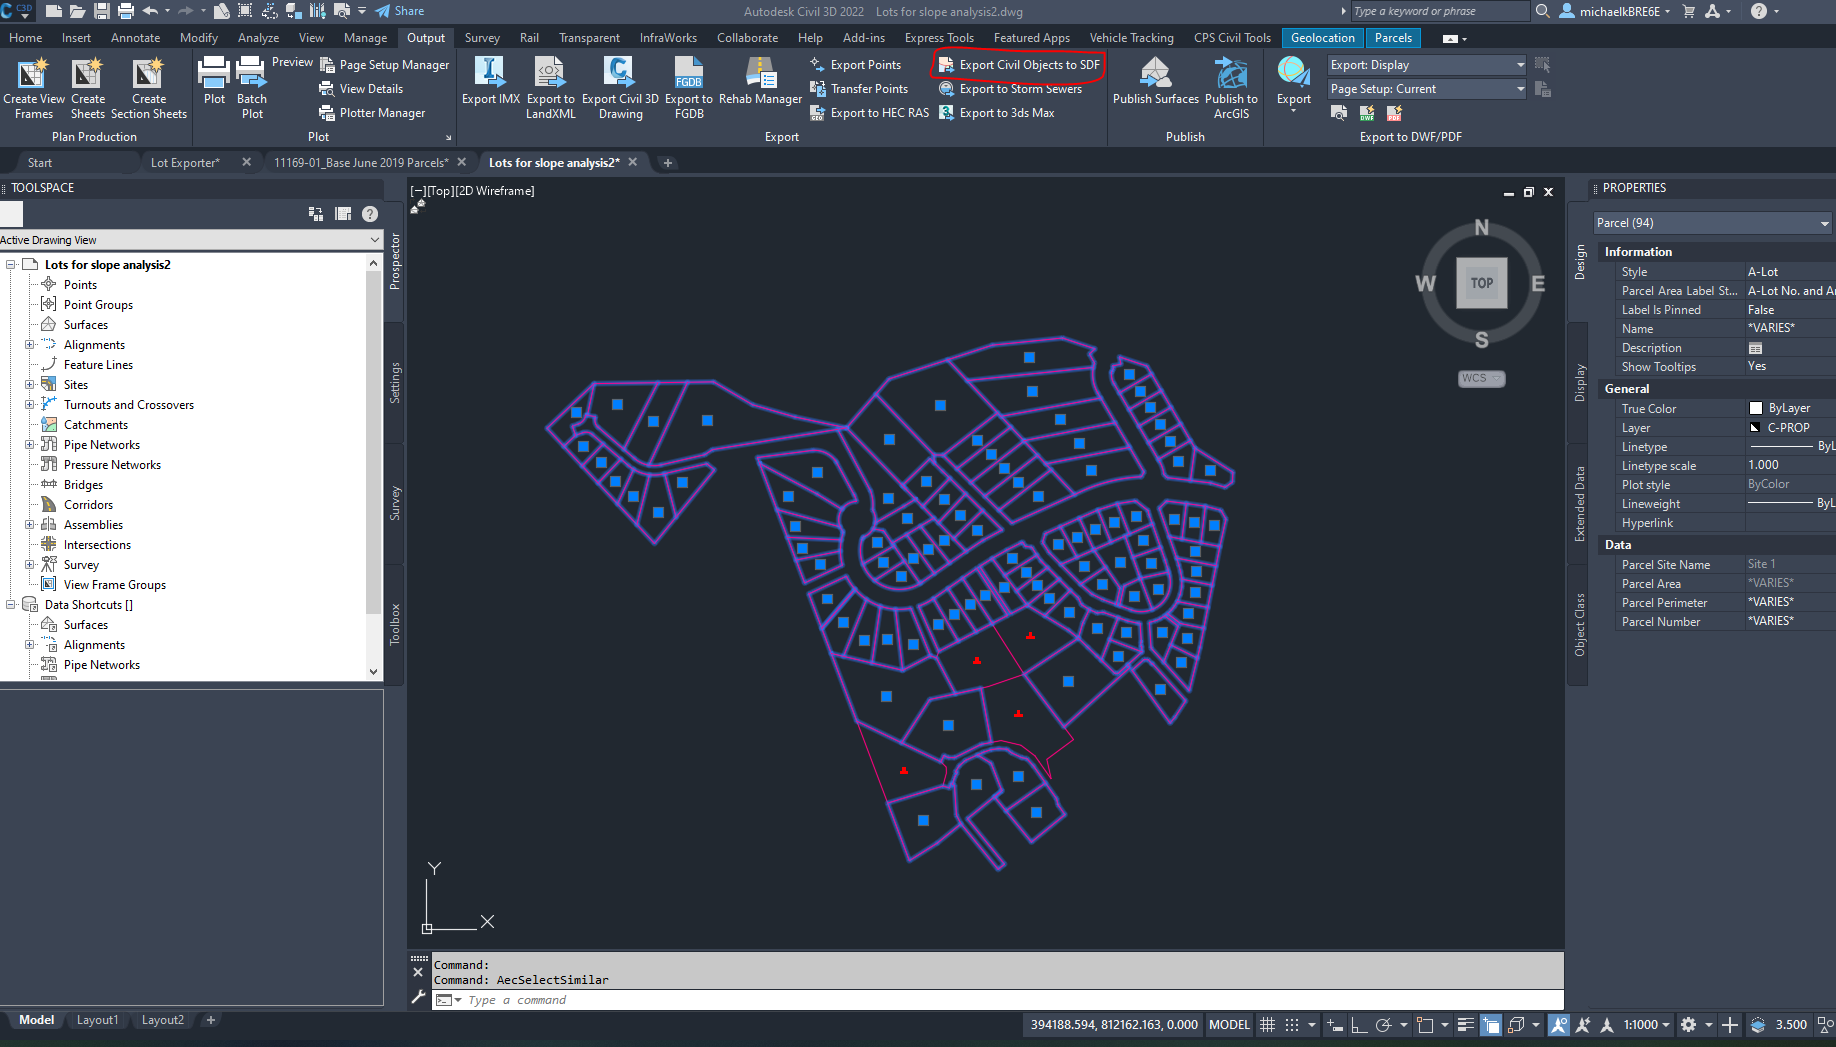Toggle the drawing grid in the status bar
The image size is (1836, 1047).
coord(1267,1024)
